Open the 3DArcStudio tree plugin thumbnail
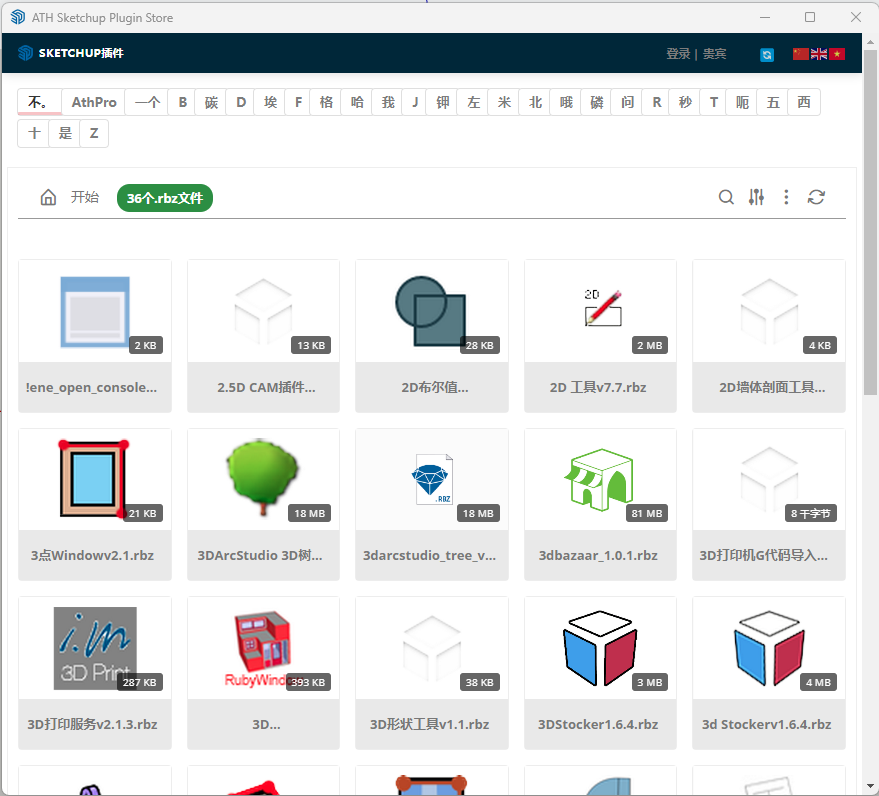The image size is (879, 796). (263, 480)
